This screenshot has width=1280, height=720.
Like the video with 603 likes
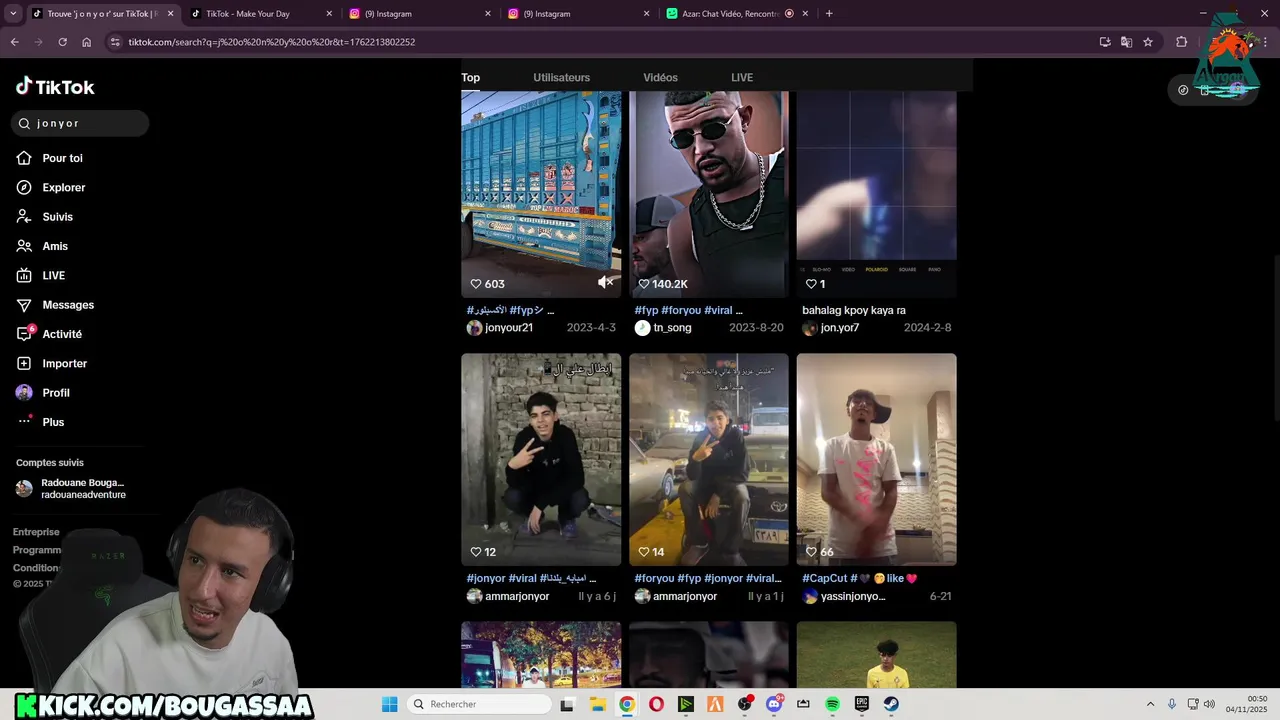click(x=476, y=284)
